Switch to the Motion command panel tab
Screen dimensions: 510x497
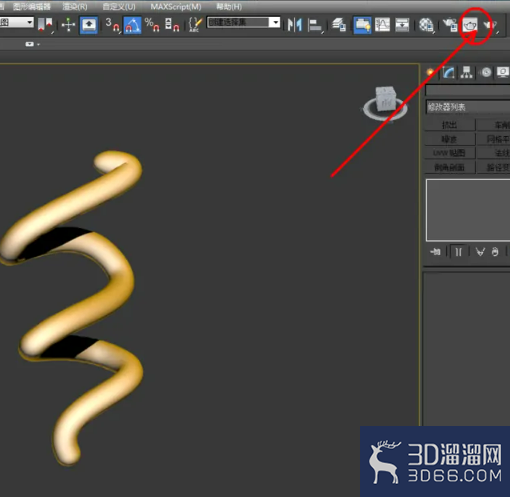pyautogui.click(x=486, y=72)
